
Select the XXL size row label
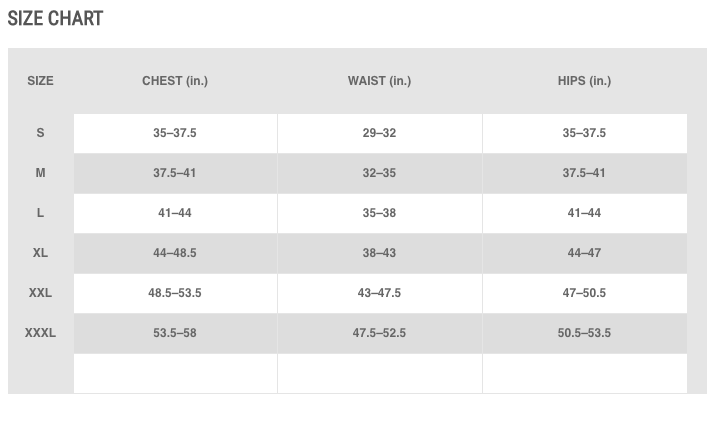[40, 293]
